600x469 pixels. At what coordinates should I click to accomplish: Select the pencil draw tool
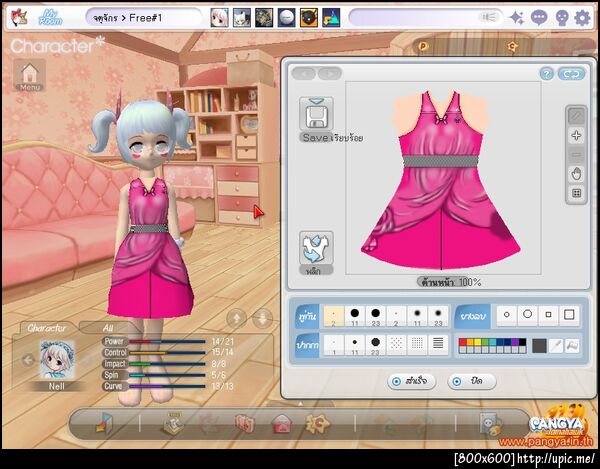click(576, 116)
